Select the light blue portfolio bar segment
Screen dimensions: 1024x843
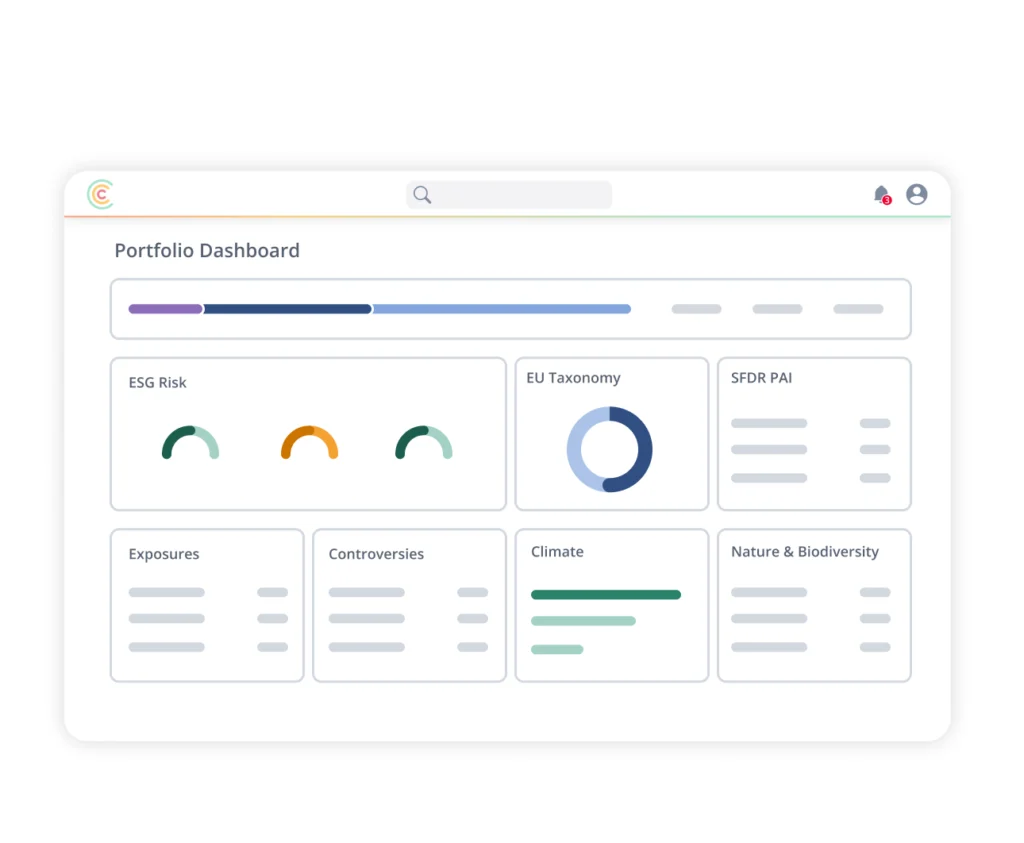coord(501,309)
